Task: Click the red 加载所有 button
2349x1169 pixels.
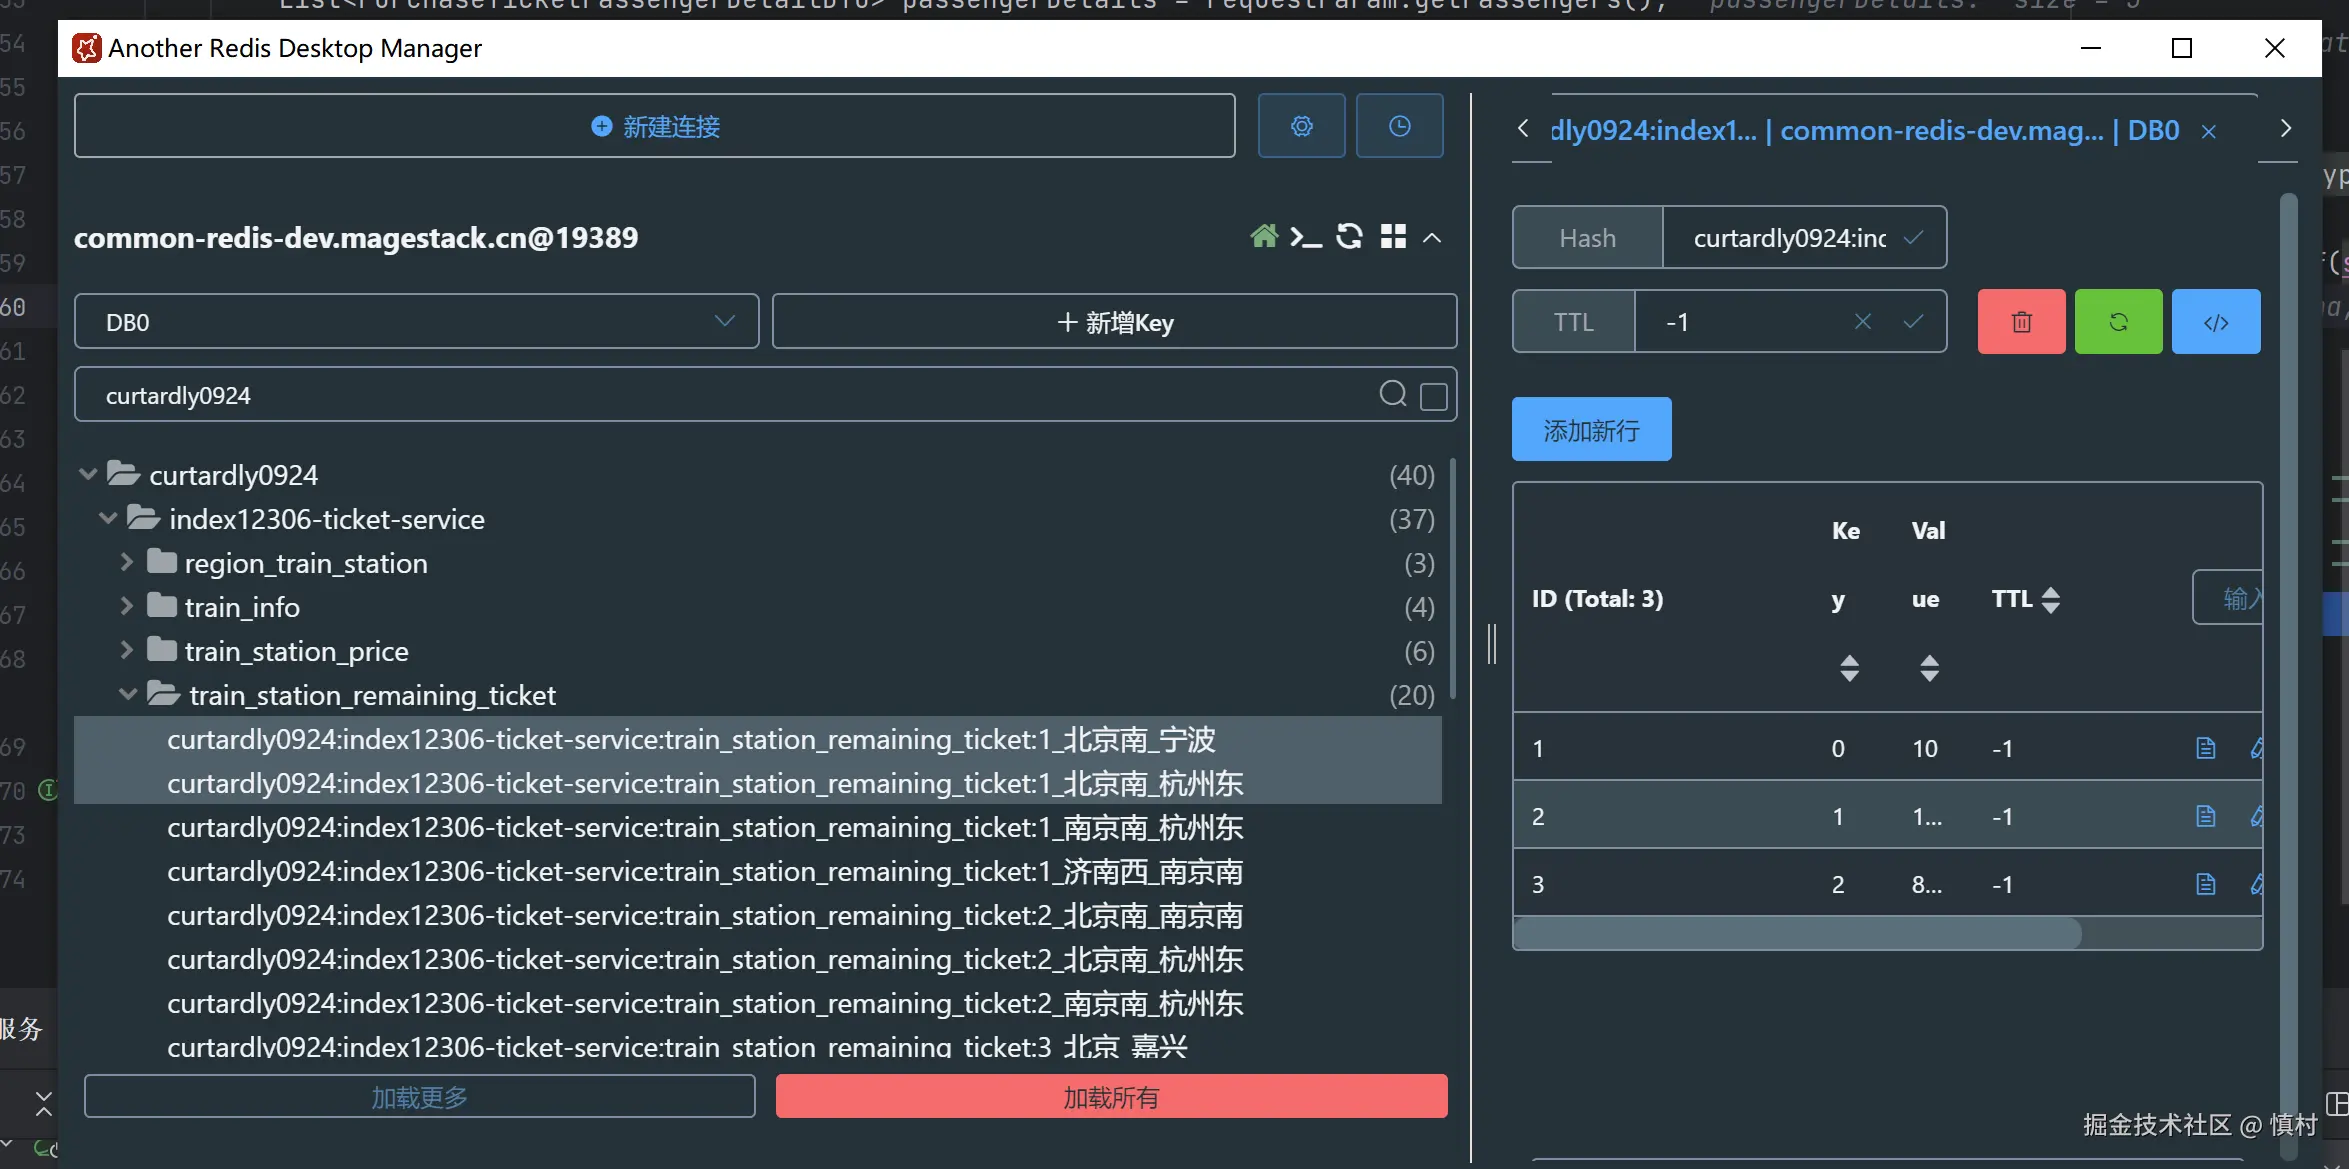Action: coord(1111,1097)
